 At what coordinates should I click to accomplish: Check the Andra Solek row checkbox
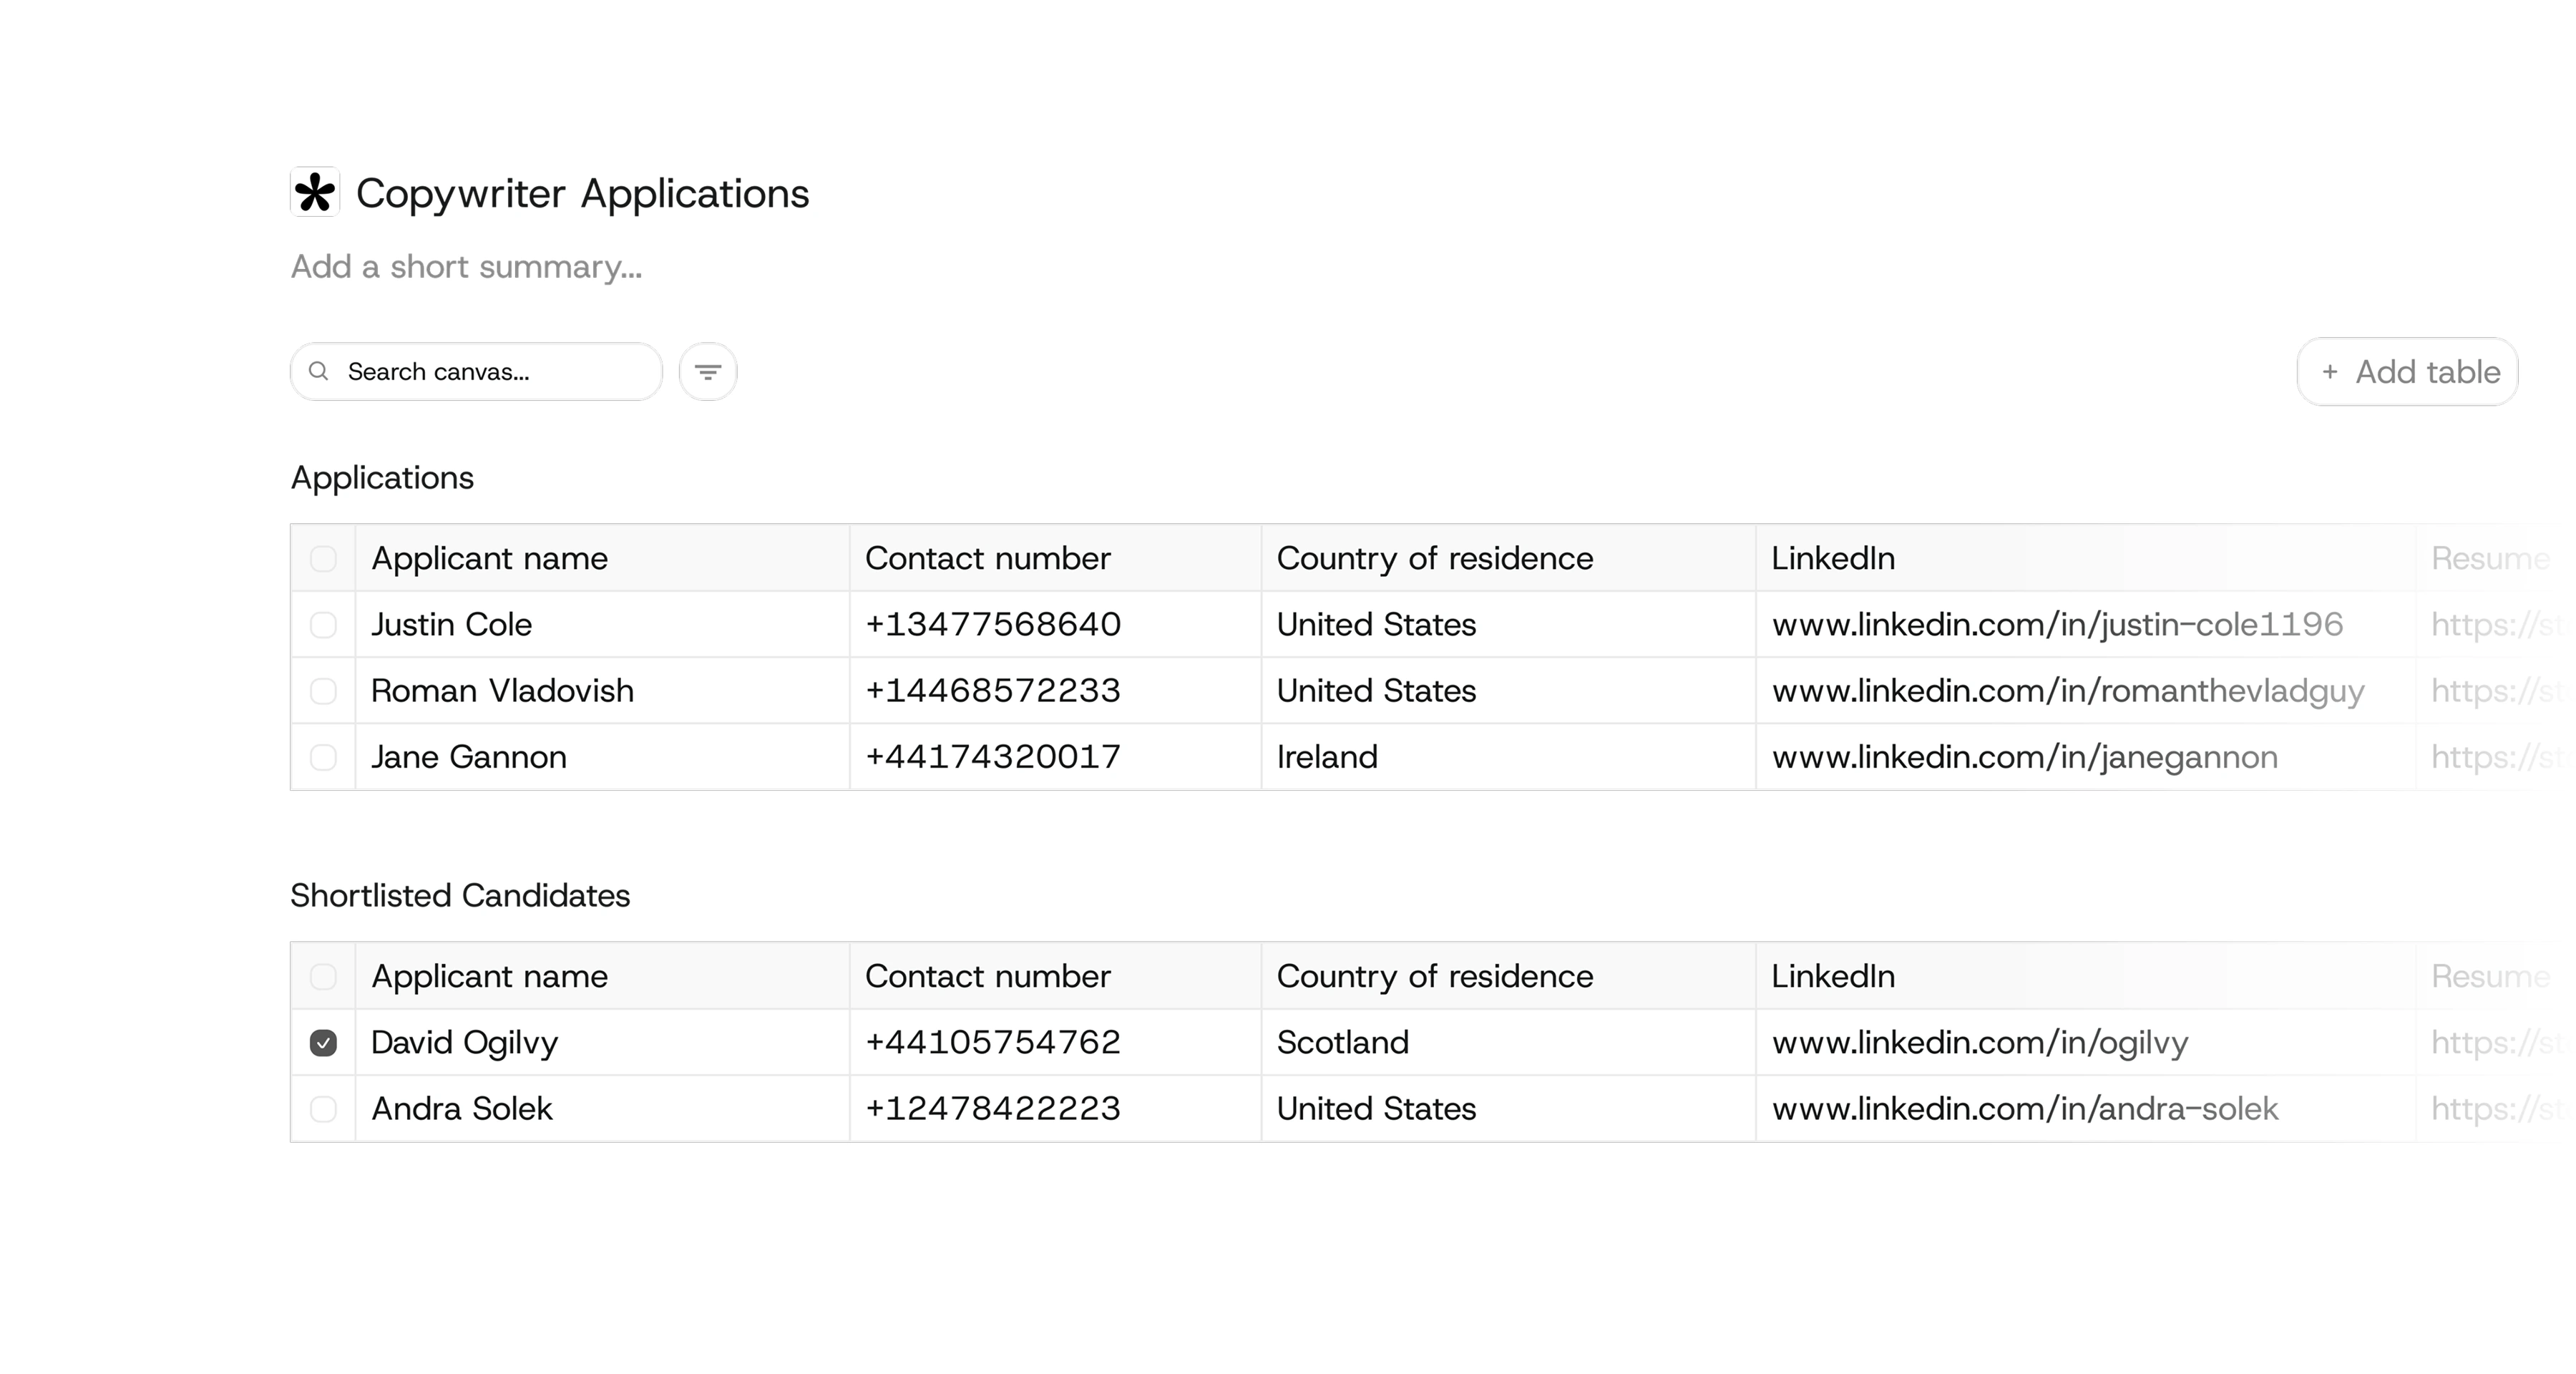point(323,1109)
